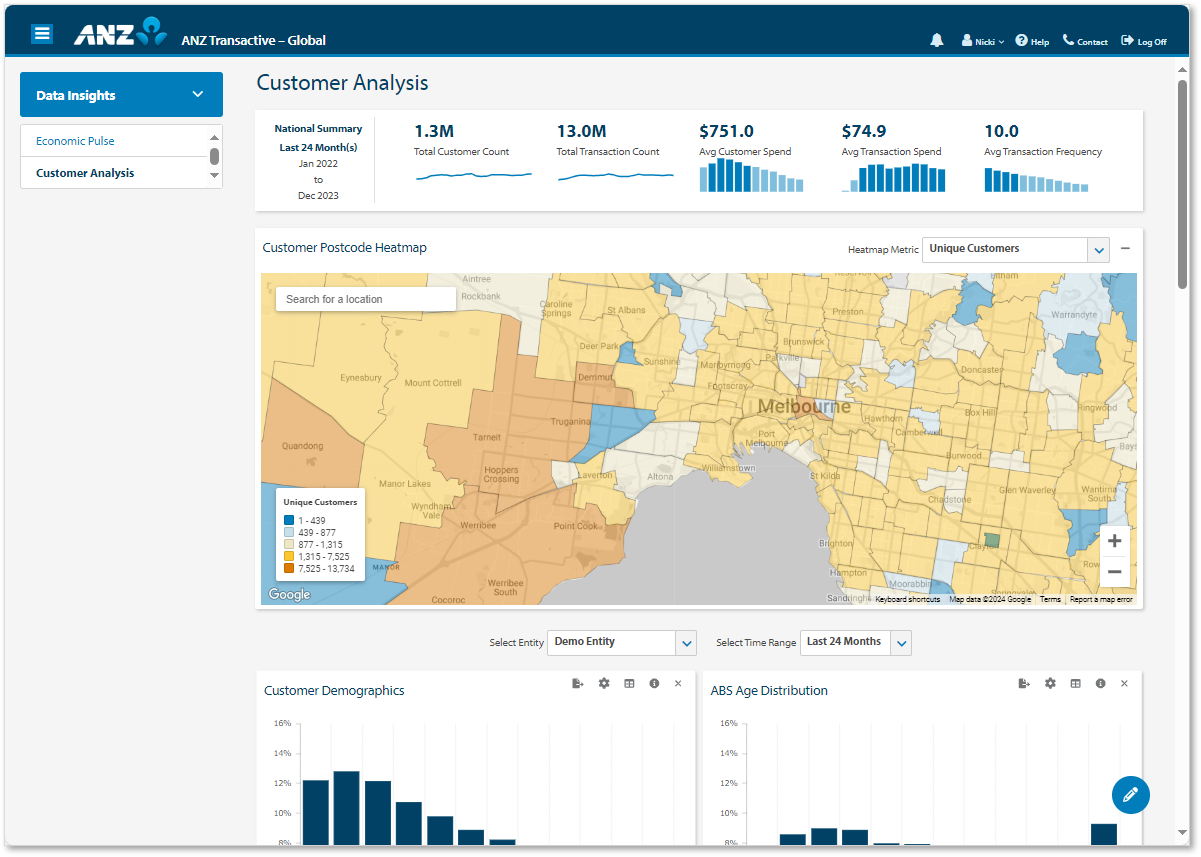
Task: Open the notification bell in the top bar
Action: tap(936, 40)
